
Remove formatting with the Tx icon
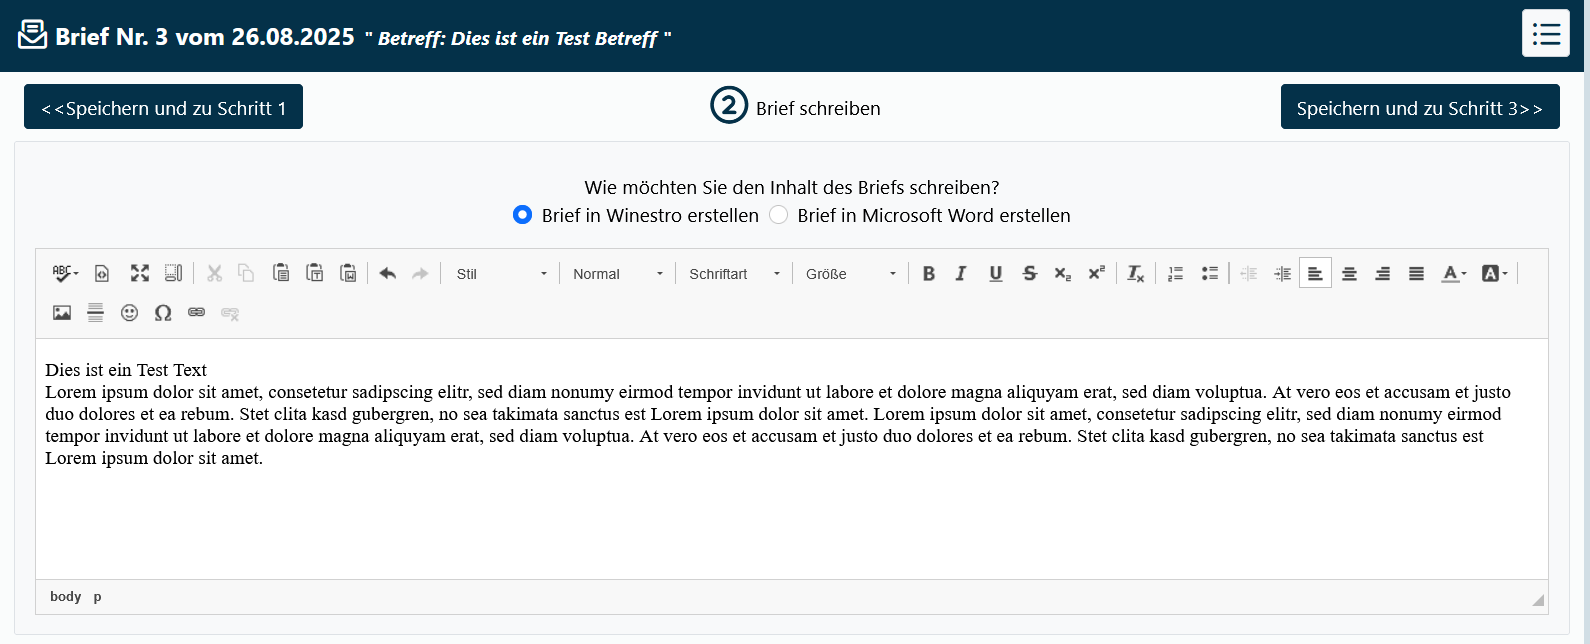point(1136,274)
